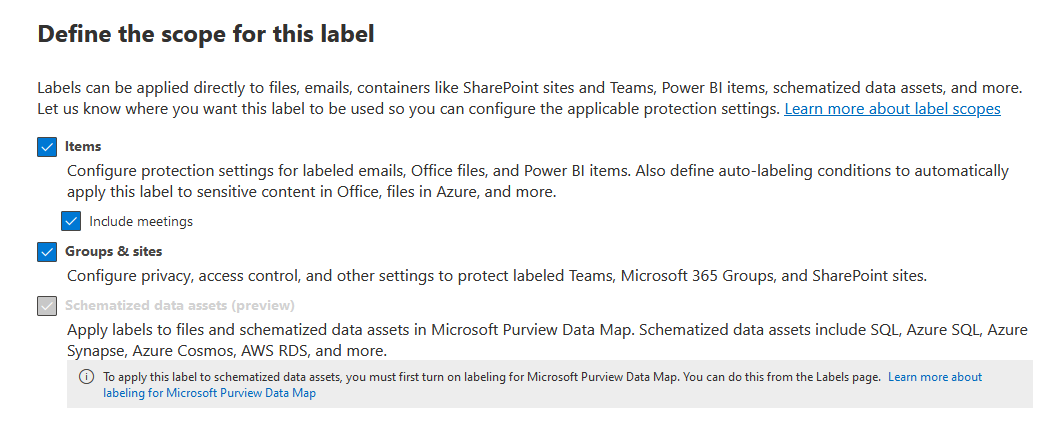1057x428 pixels.
Task: Uncheck the Items checkbox
Action: 47,147
